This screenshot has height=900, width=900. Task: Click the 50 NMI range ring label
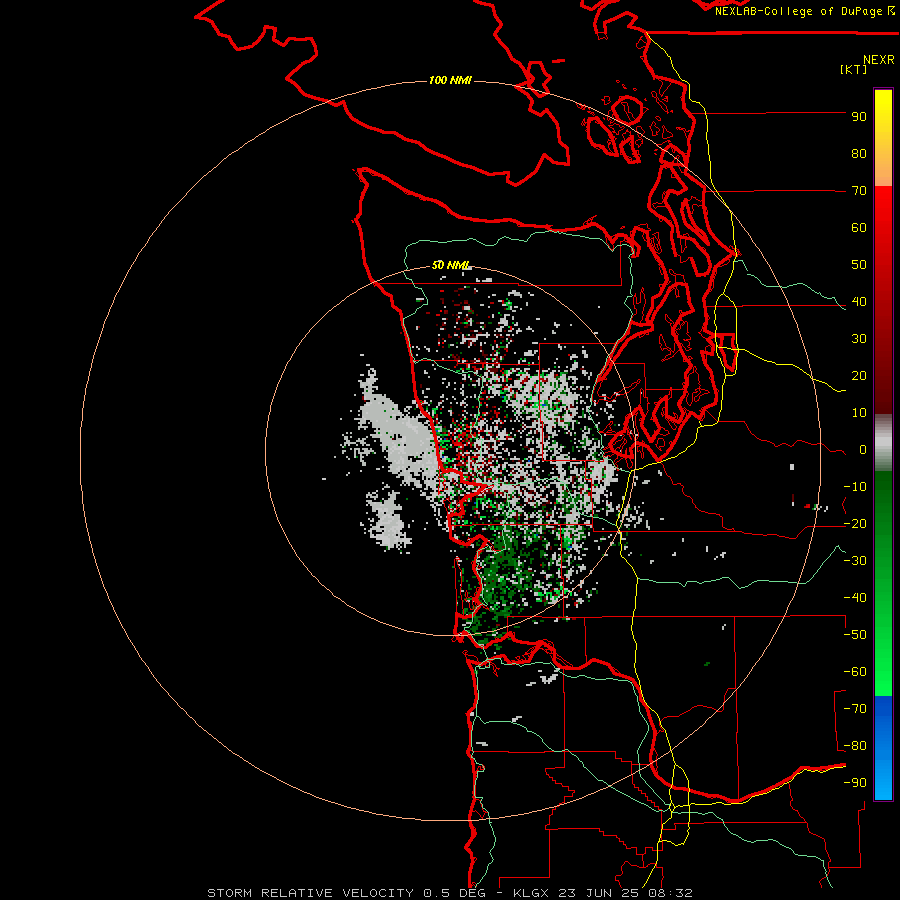pos(451,265)
